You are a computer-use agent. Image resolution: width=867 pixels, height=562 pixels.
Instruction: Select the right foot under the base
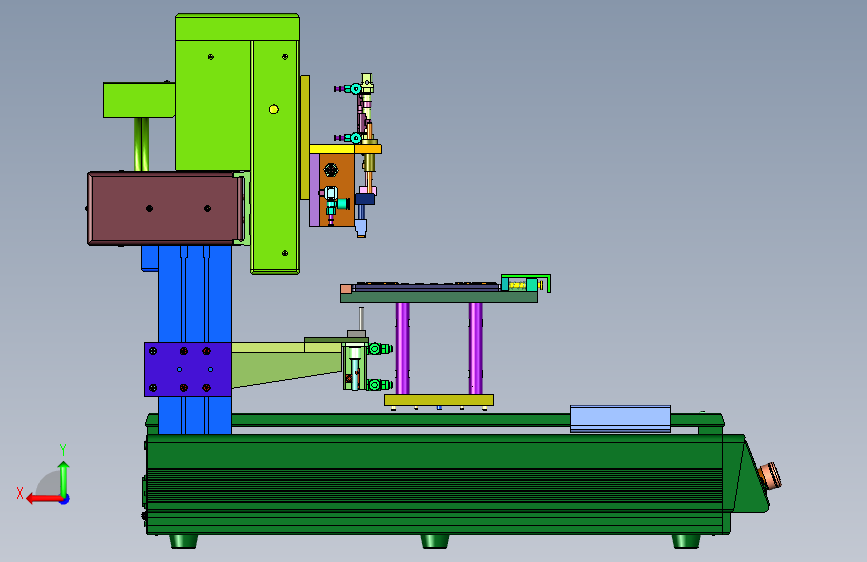[x=686, y=541]
